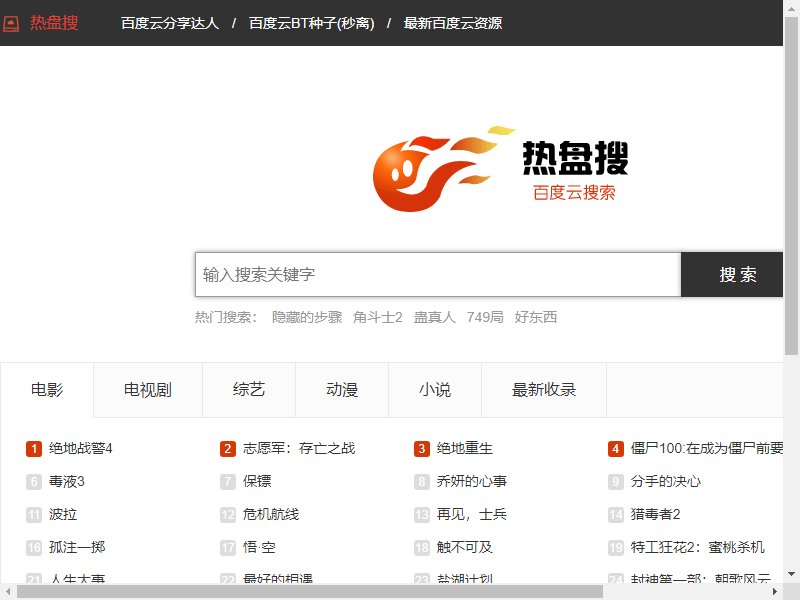Select the 电影 tab
This screenshot has height=600, width=800.
pyautogui.click(x=47, y=390)
